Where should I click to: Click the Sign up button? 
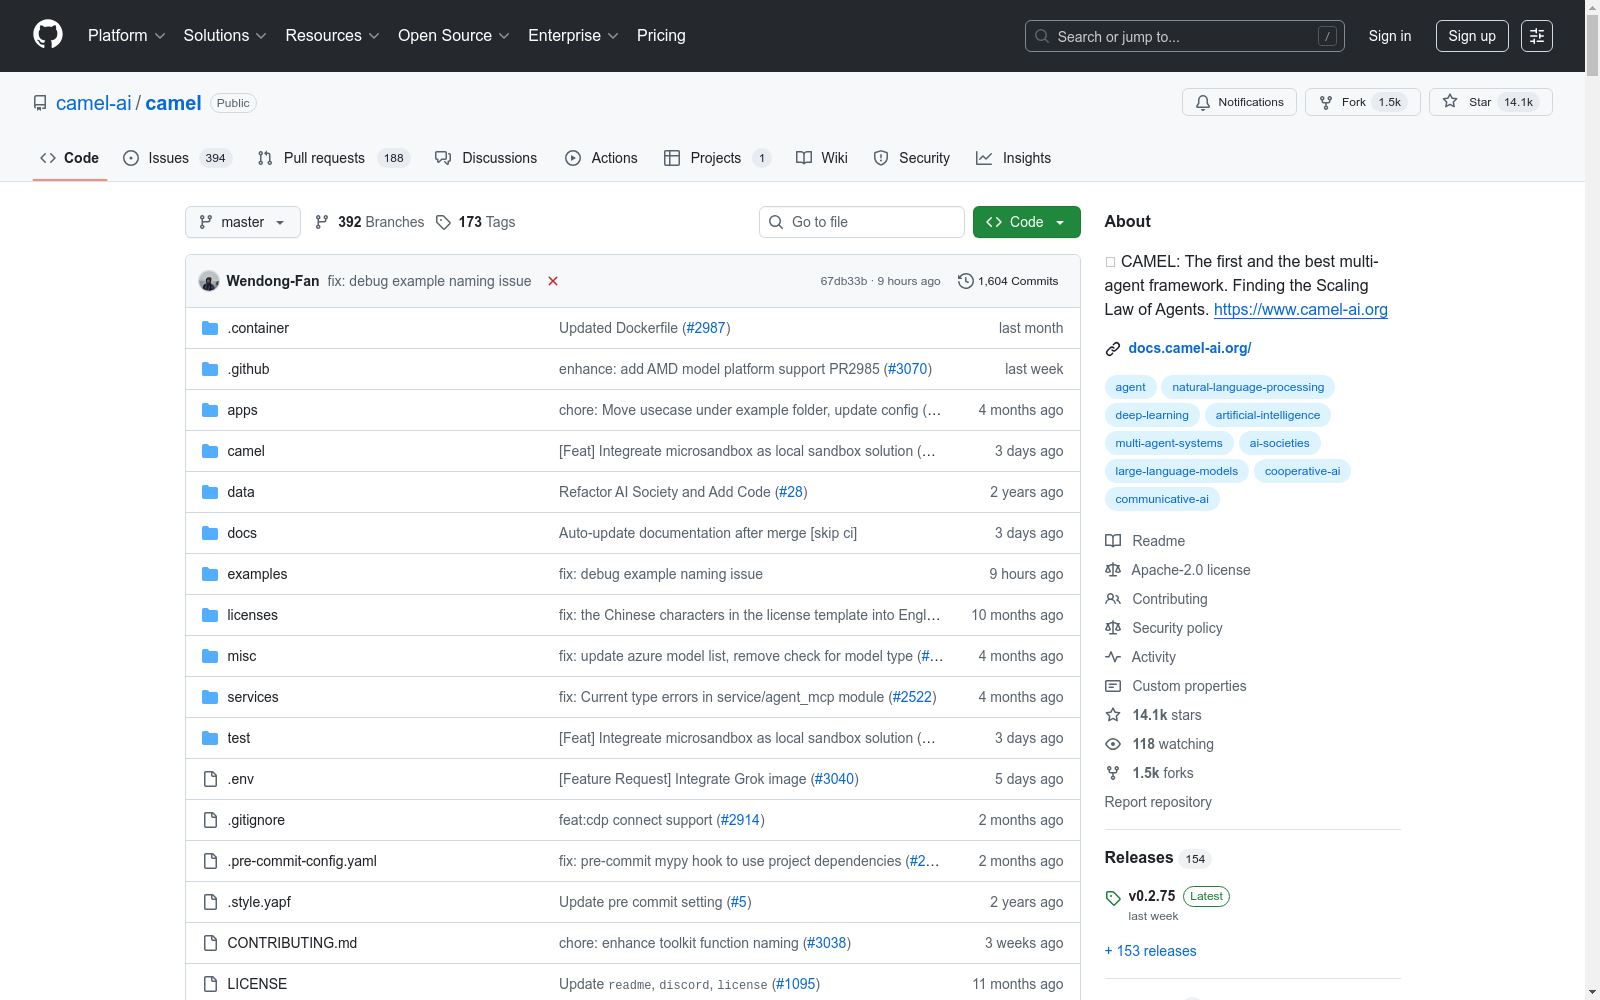(1472, 36)
